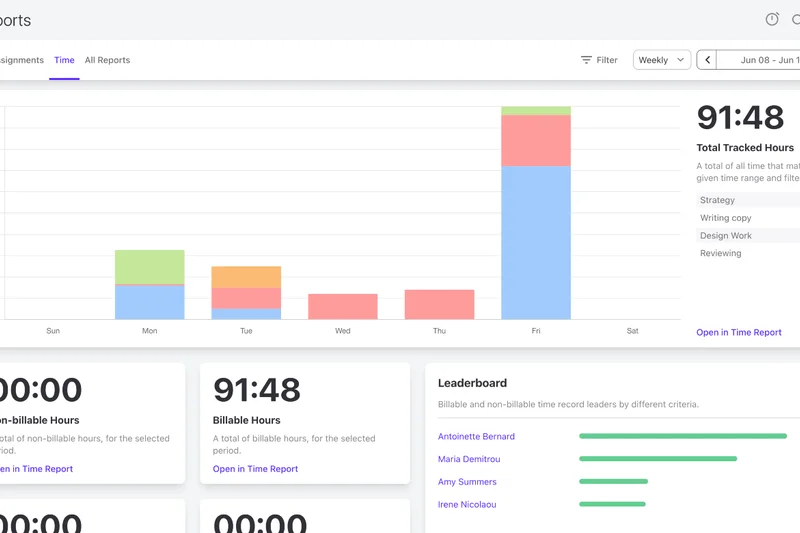Click the blue segment of Friday's bar
Image resolution: width=800 pixels, height=533 pixels.
click(x=536, y=242)
